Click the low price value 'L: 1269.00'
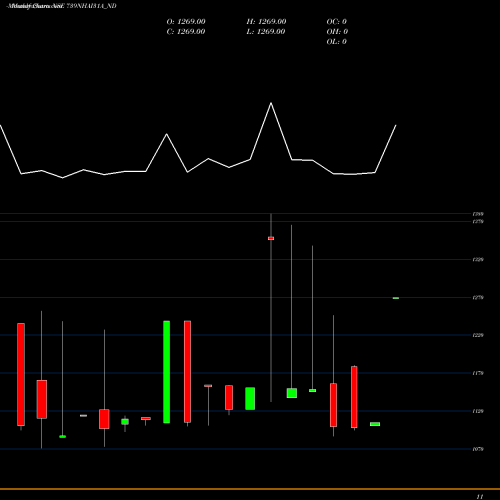 click(266, 32)
